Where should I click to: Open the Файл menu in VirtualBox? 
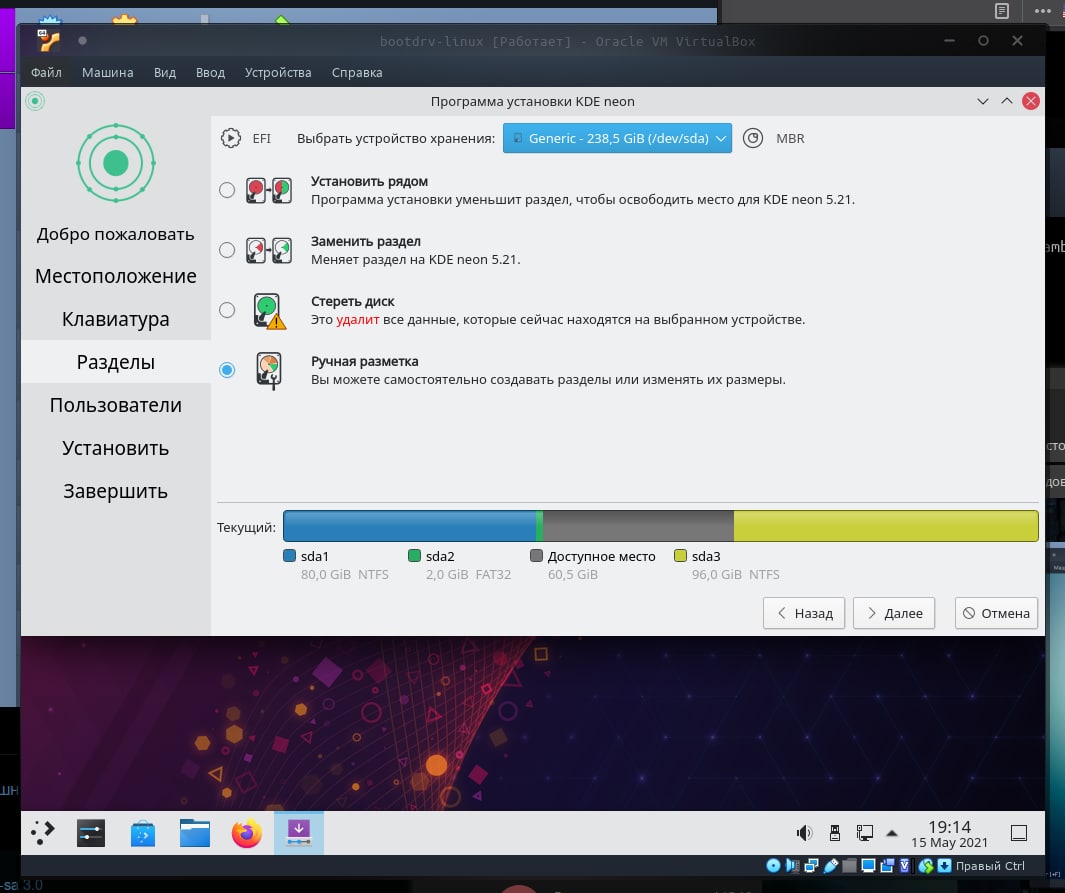click(x=46, y=73)
